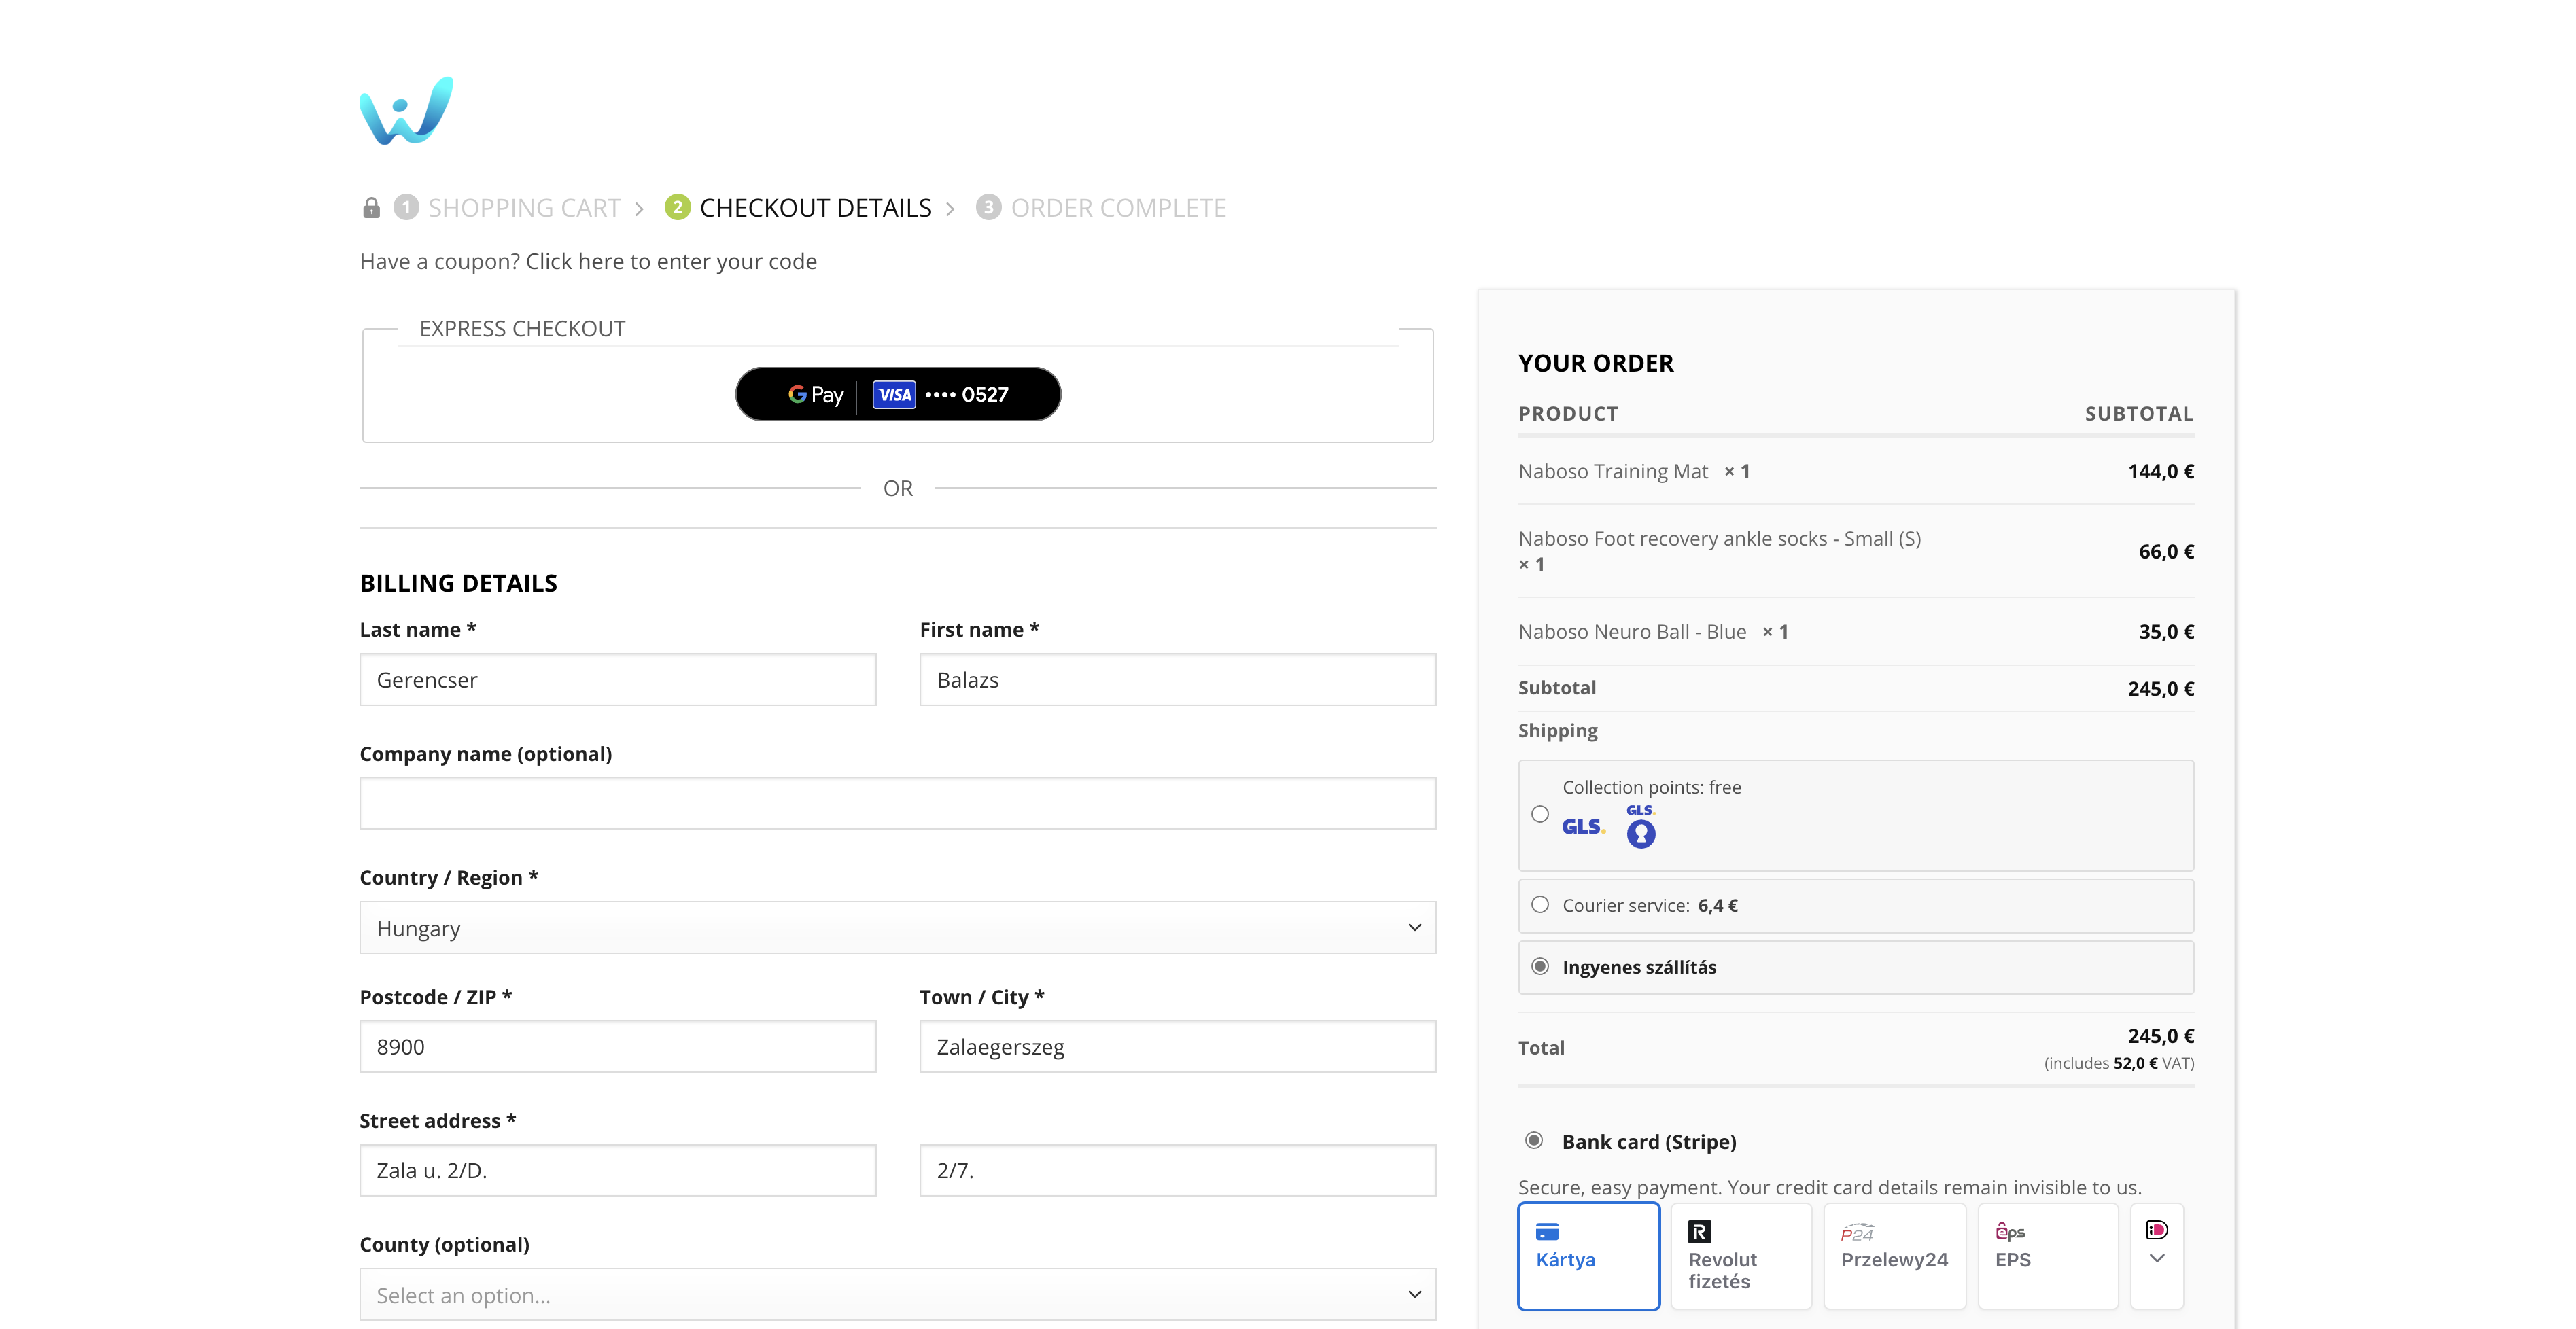Image resolution: width=2576 pixels, height=1329 pixels.
Task: Focus the Street address field with Zala u. 2/D.
Action: tap(618, 1170)
